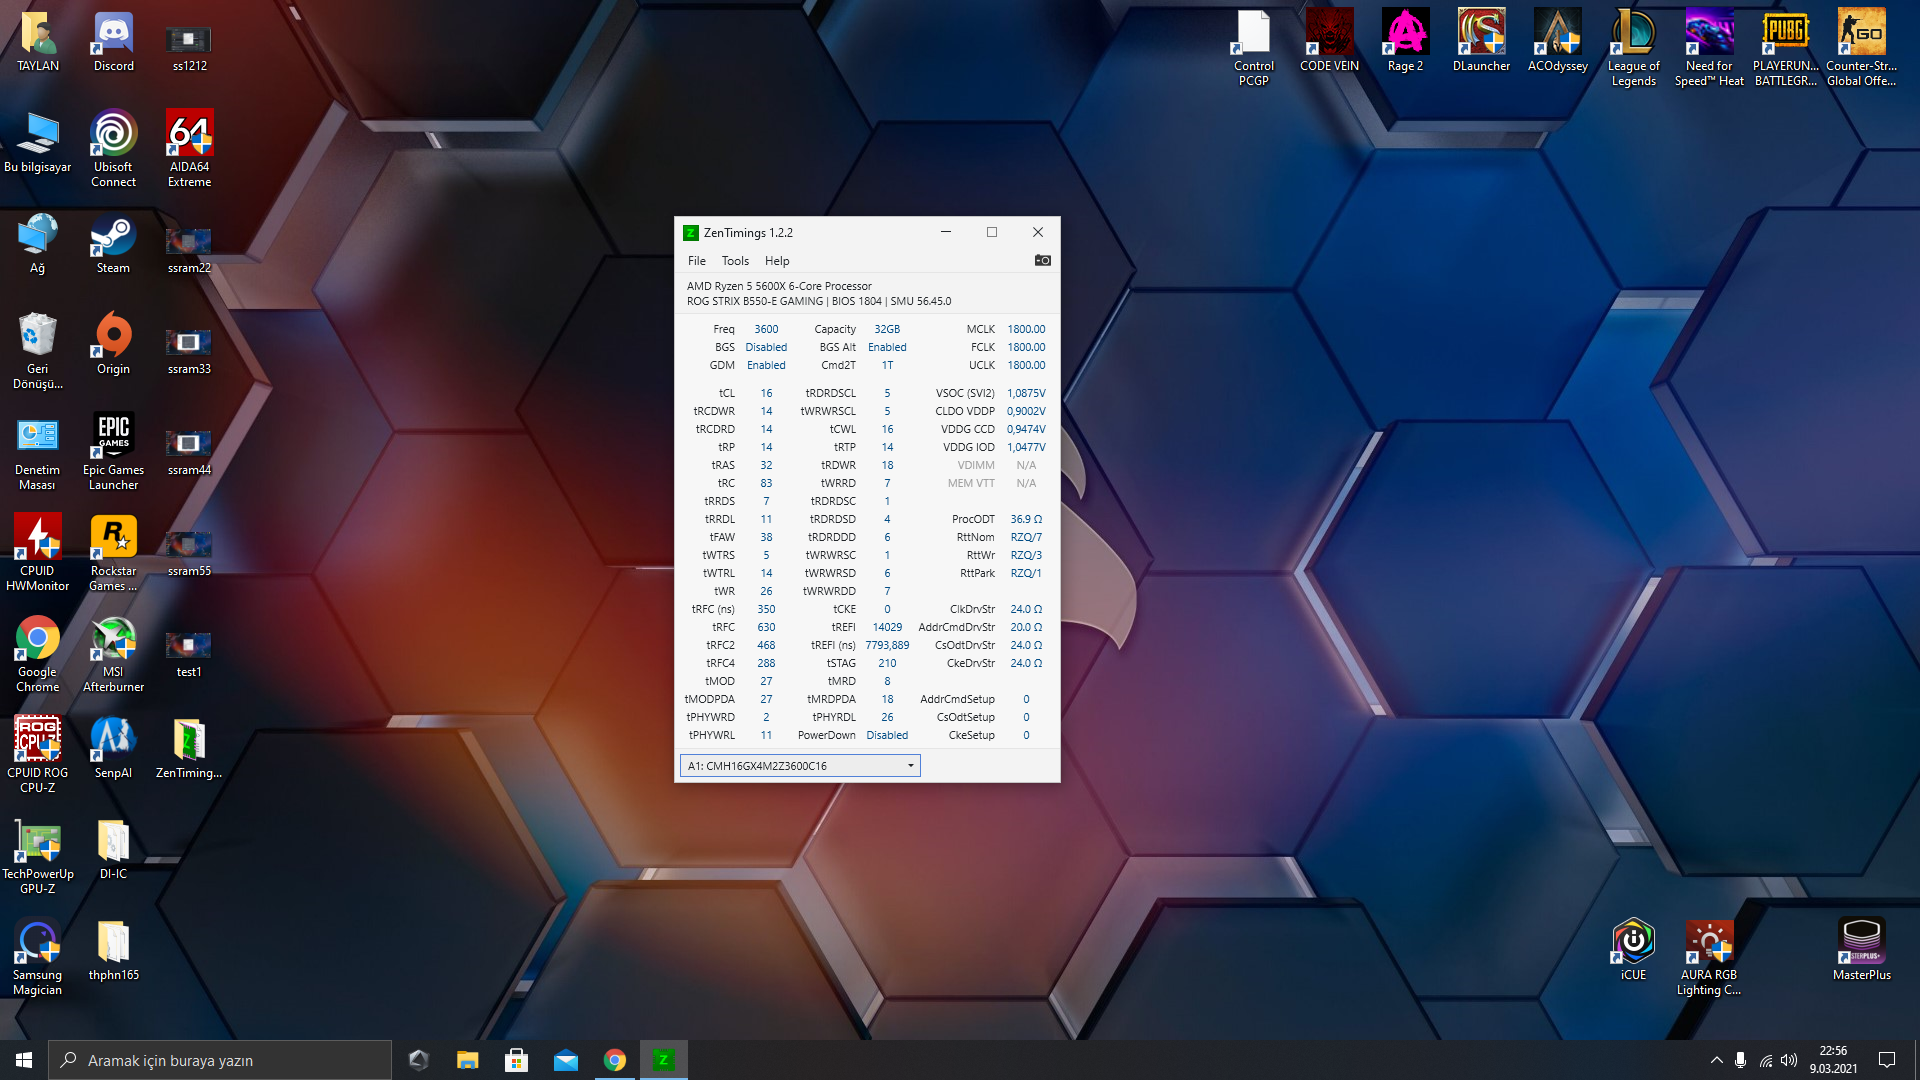Open PUBG Battlegrounds shortcut
This screenshot has width=1920, height=1080.
(x=1786, y=47)
